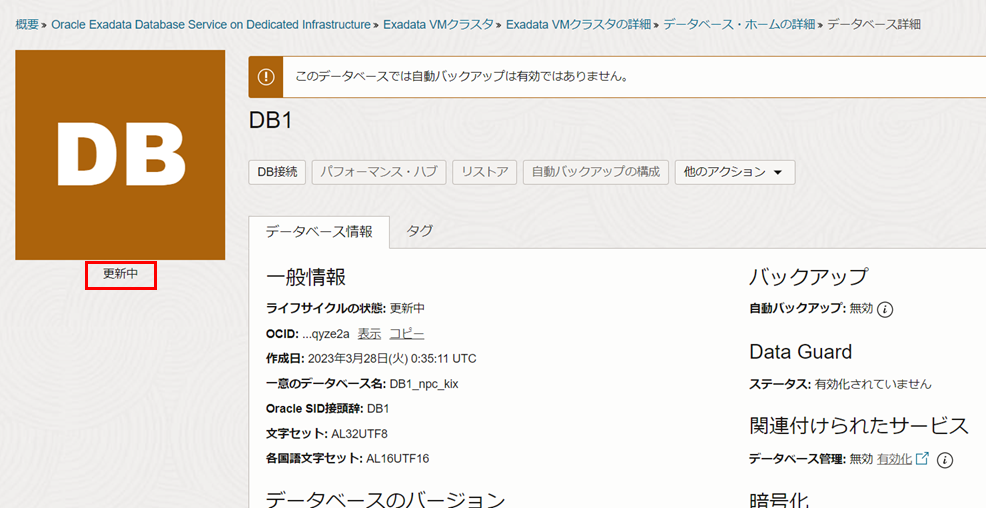Open the 他のアクション dropdown menu
Viewport: 986px width, 508px height.
coord(734,172)
